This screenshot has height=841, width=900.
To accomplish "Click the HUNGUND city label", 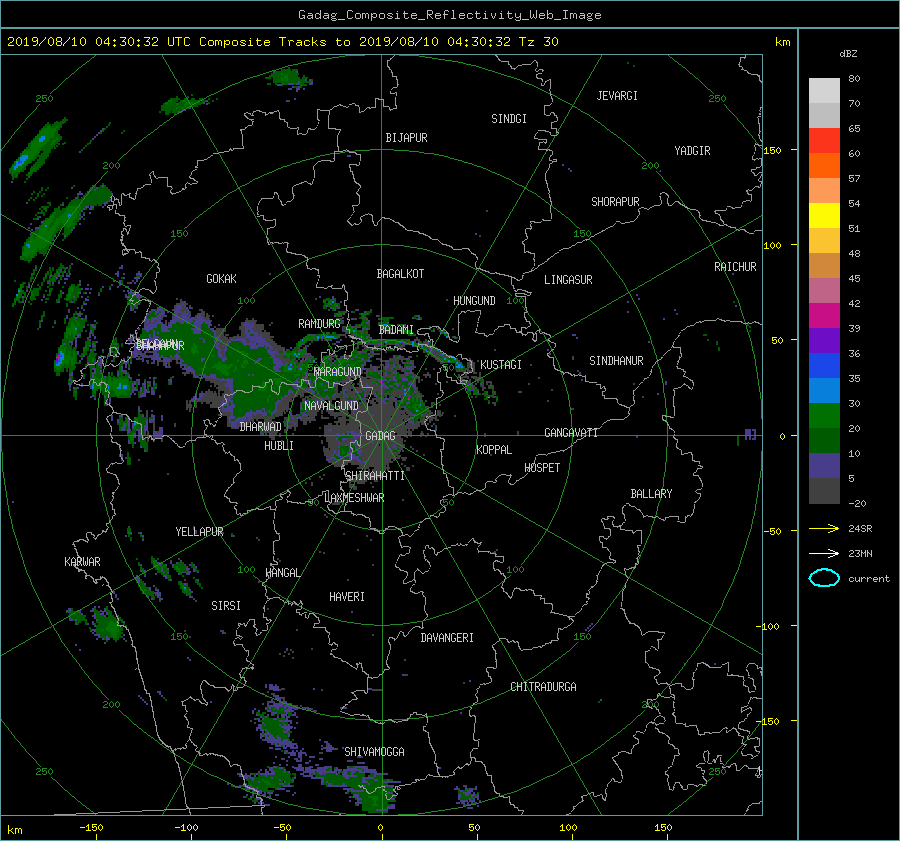I will coord(474,301).
